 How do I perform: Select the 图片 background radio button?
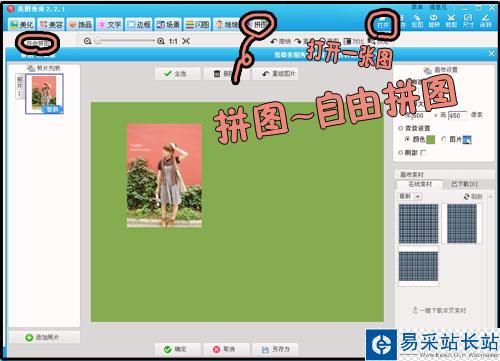pos(444,139)
